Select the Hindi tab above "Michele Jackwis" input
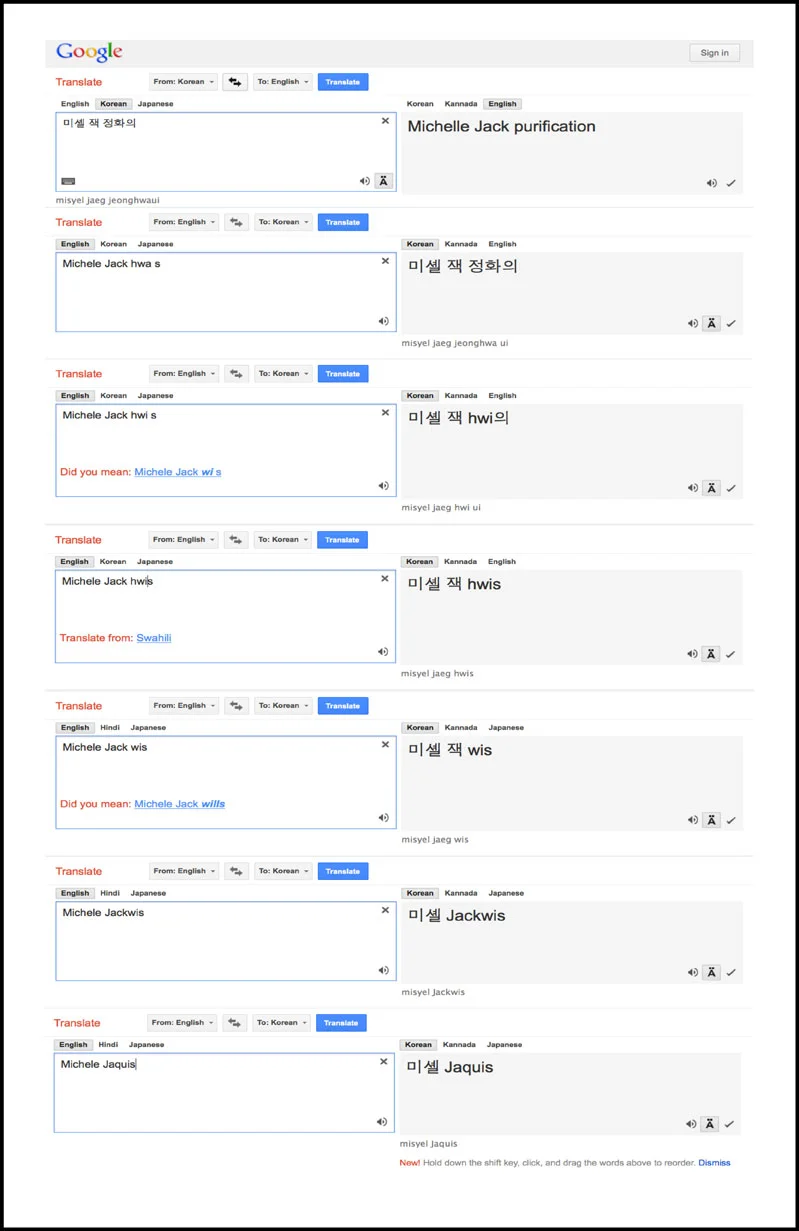 tap(109, 893)
